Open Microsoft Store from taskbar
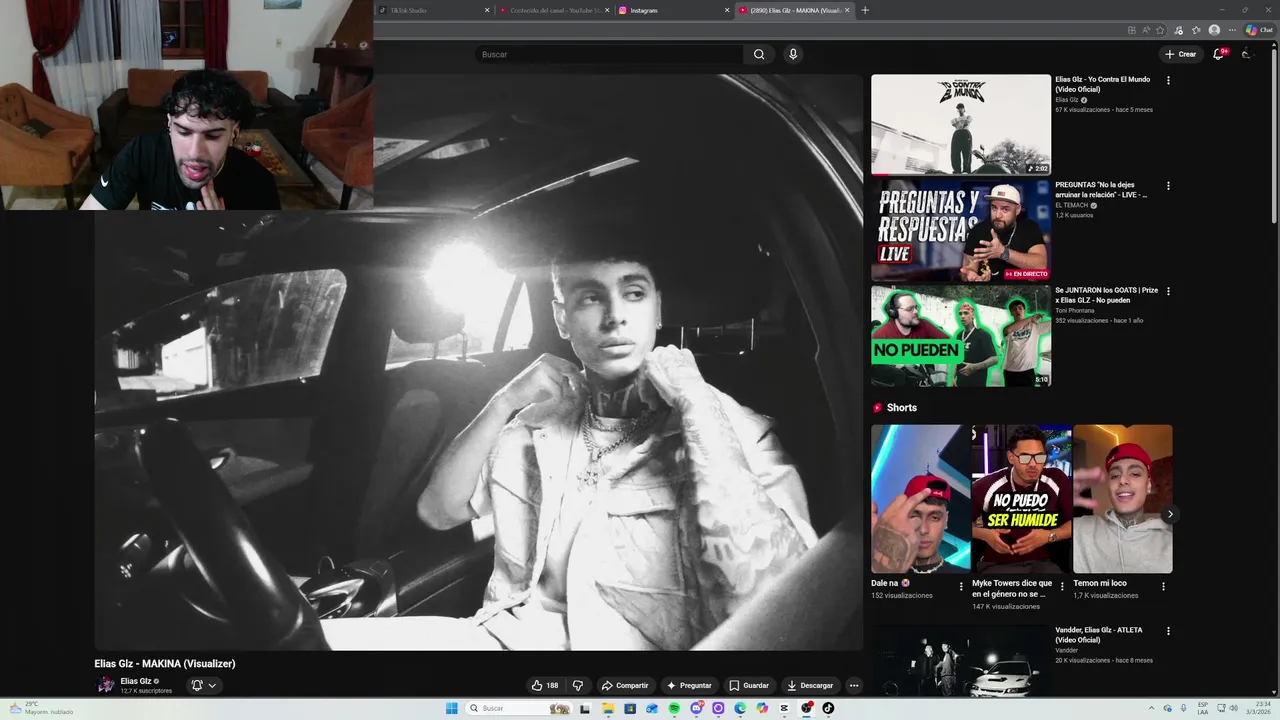Screen dimensions: 1280x720 [630, 708]
